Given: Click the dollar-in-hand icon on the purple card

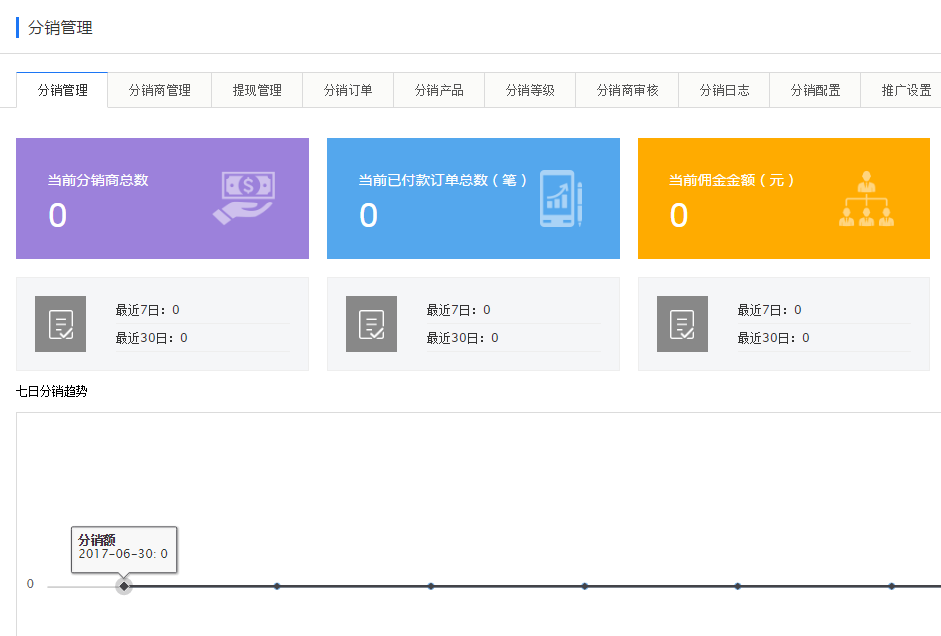Looking at the screenshot, I should tap(244, 195).
